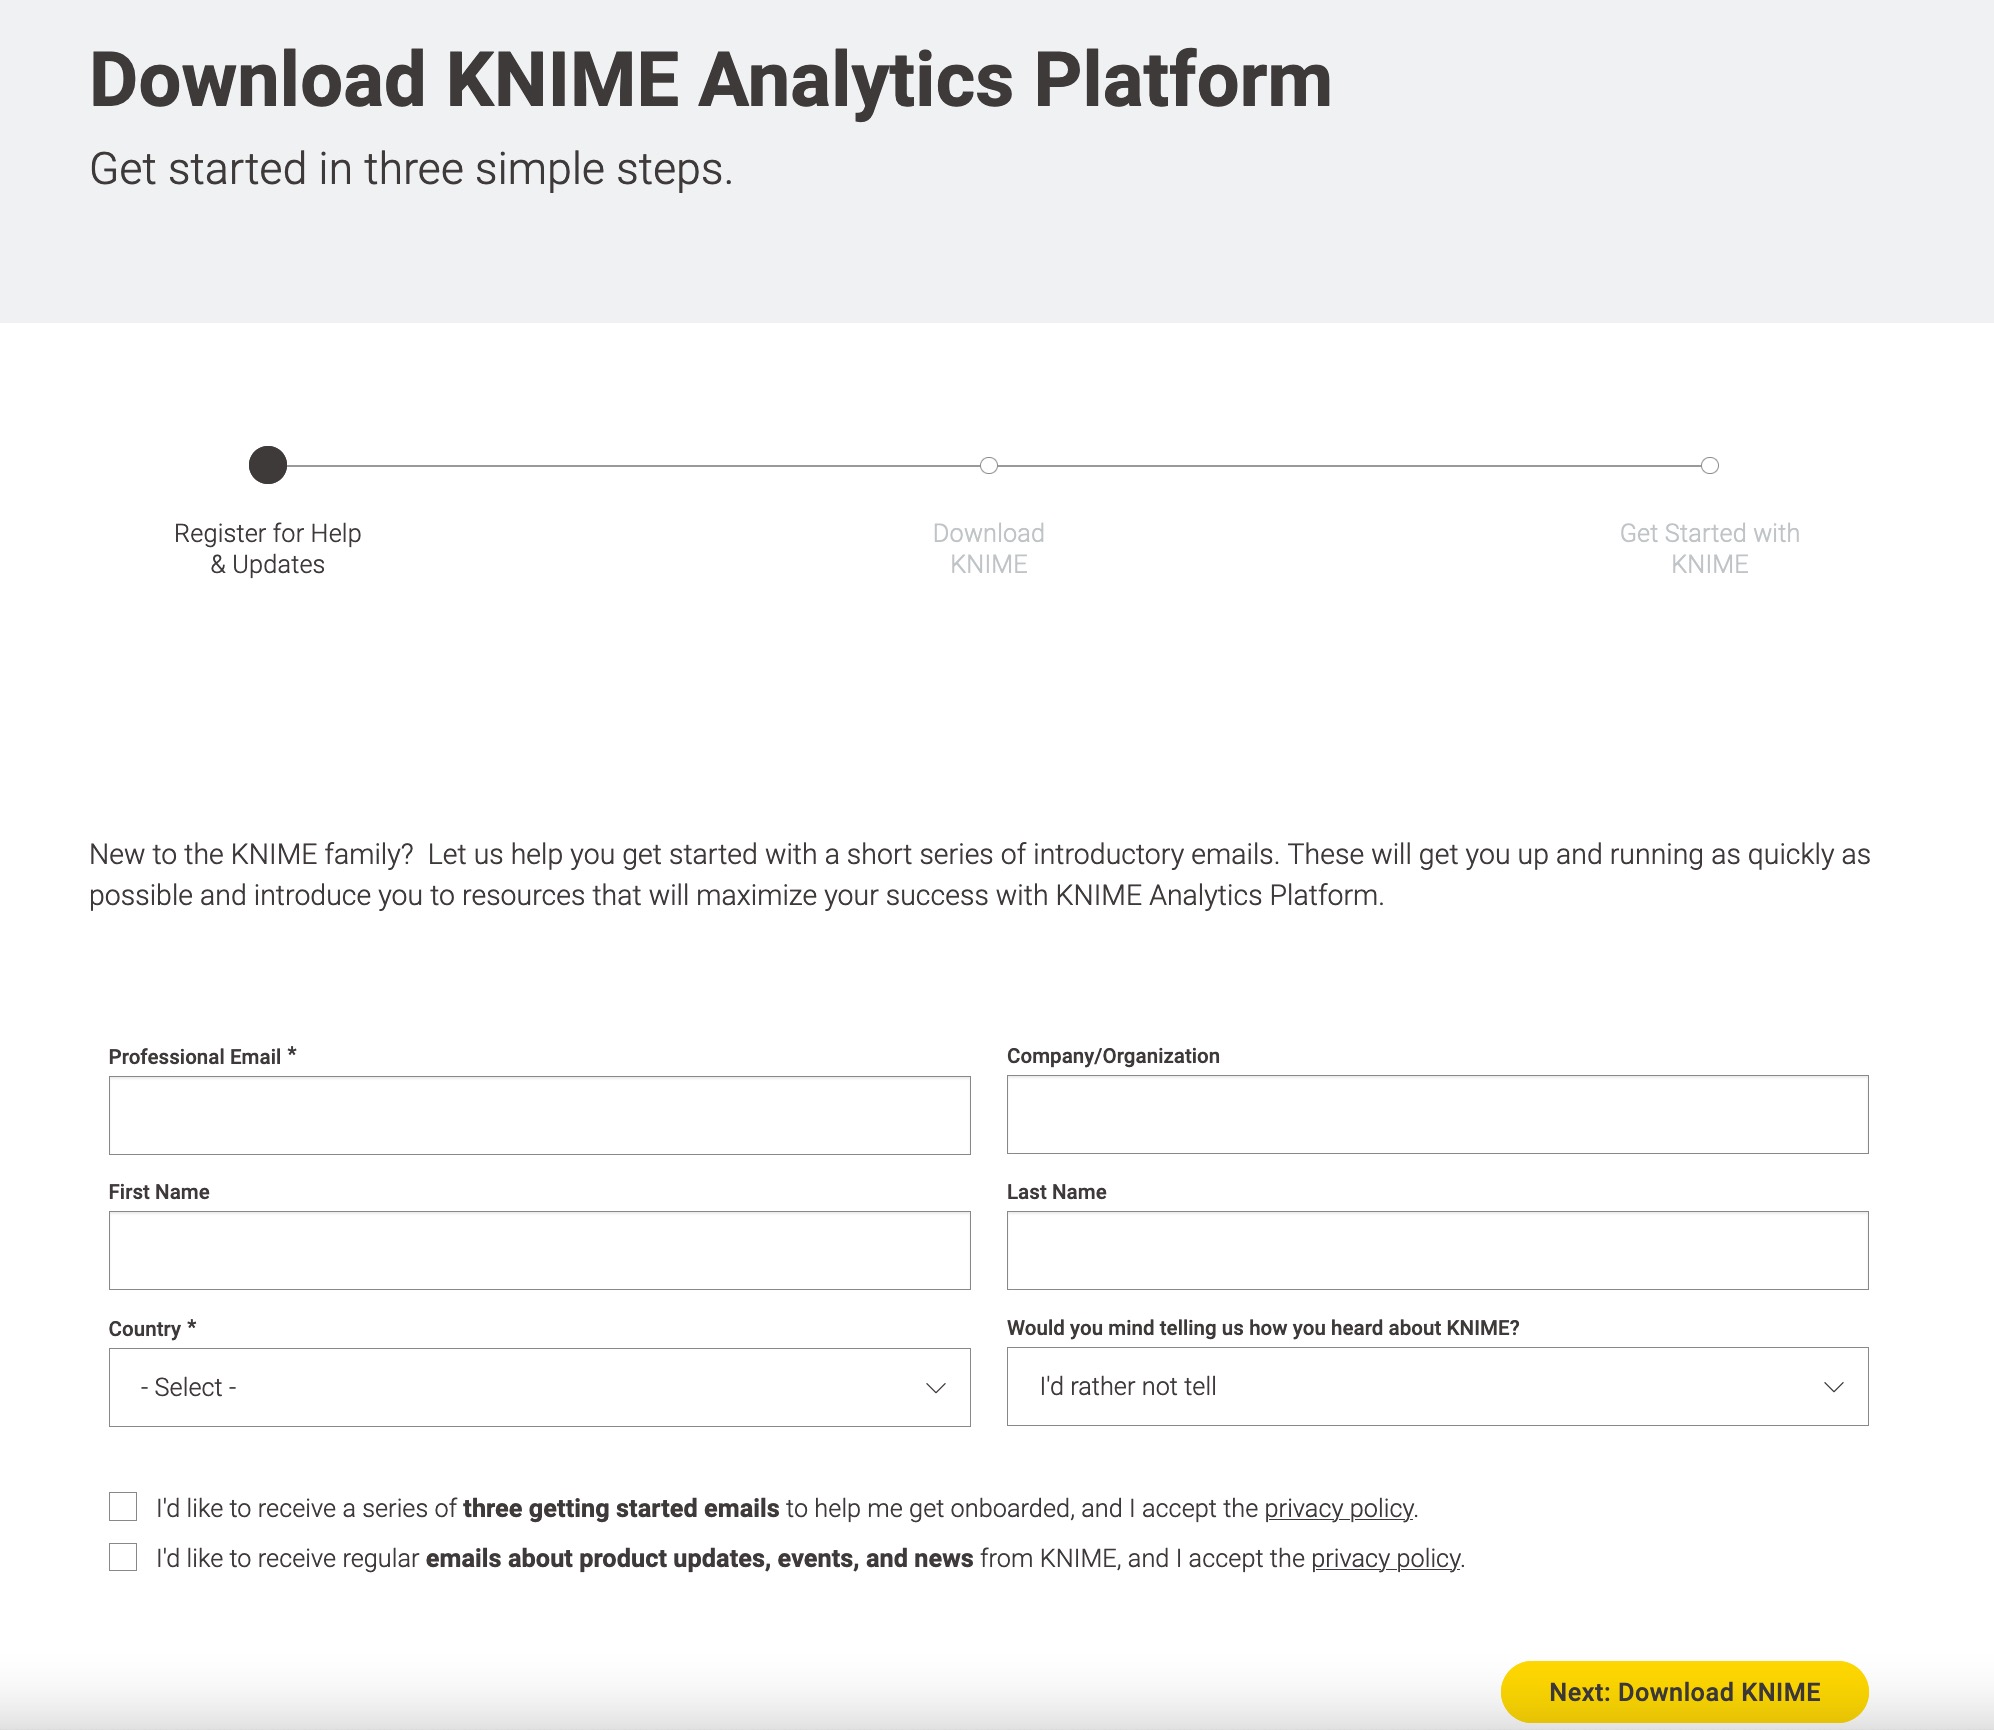Click the Get Started step circle
The height and width of the screenshot is (1730, 1994).
tap(1710, 465)
